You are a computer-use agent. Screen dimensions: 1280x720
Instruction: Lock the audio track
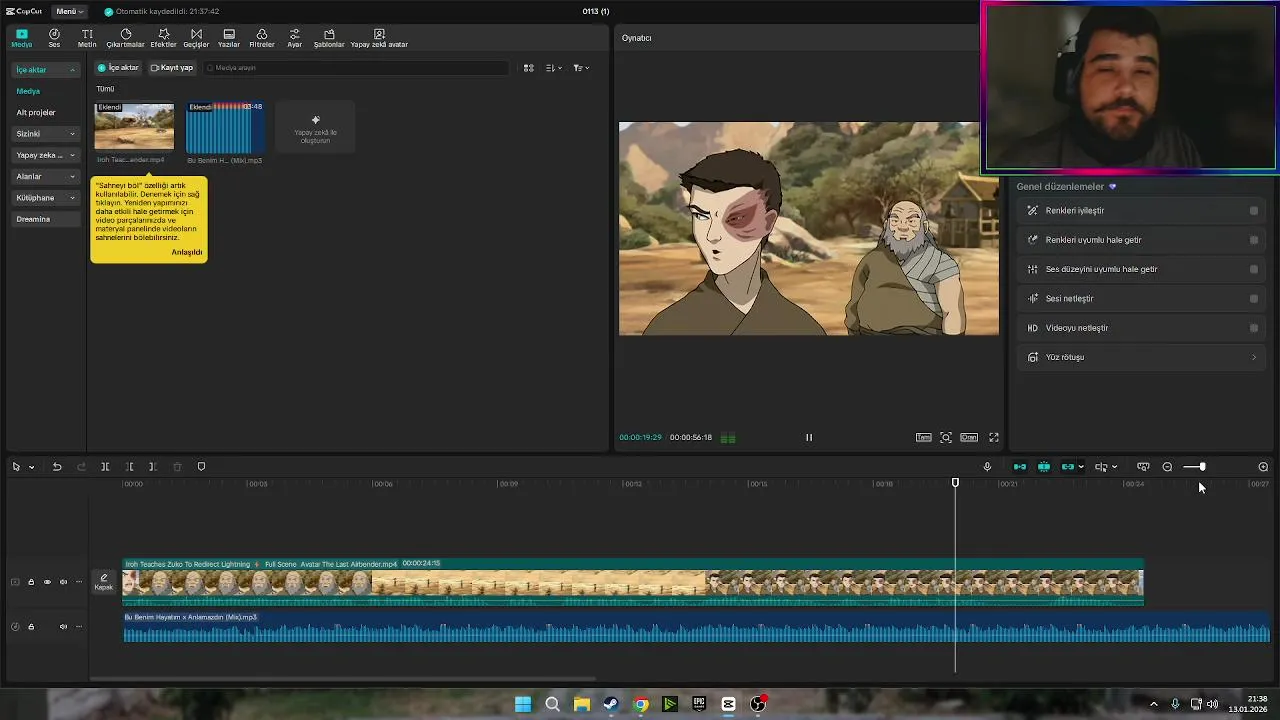pyautogui.click(x=31, y=627)
